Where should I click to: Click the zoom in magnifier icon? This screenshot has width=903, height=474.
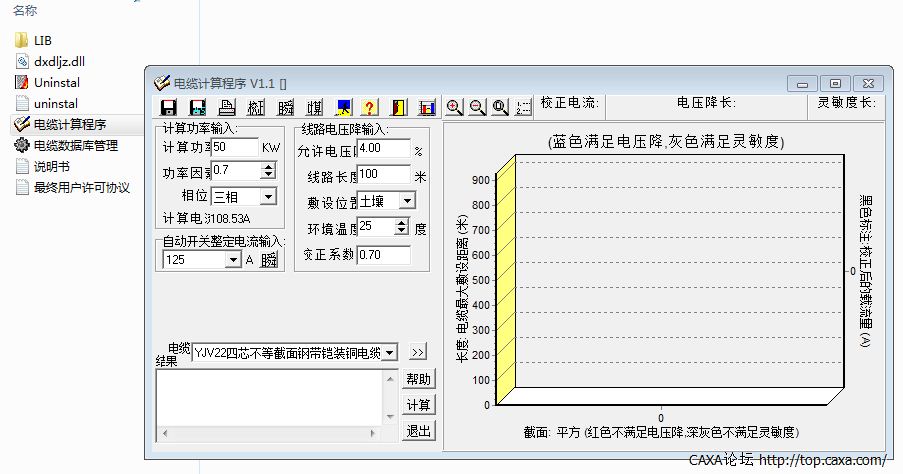(x=454, y=107)
